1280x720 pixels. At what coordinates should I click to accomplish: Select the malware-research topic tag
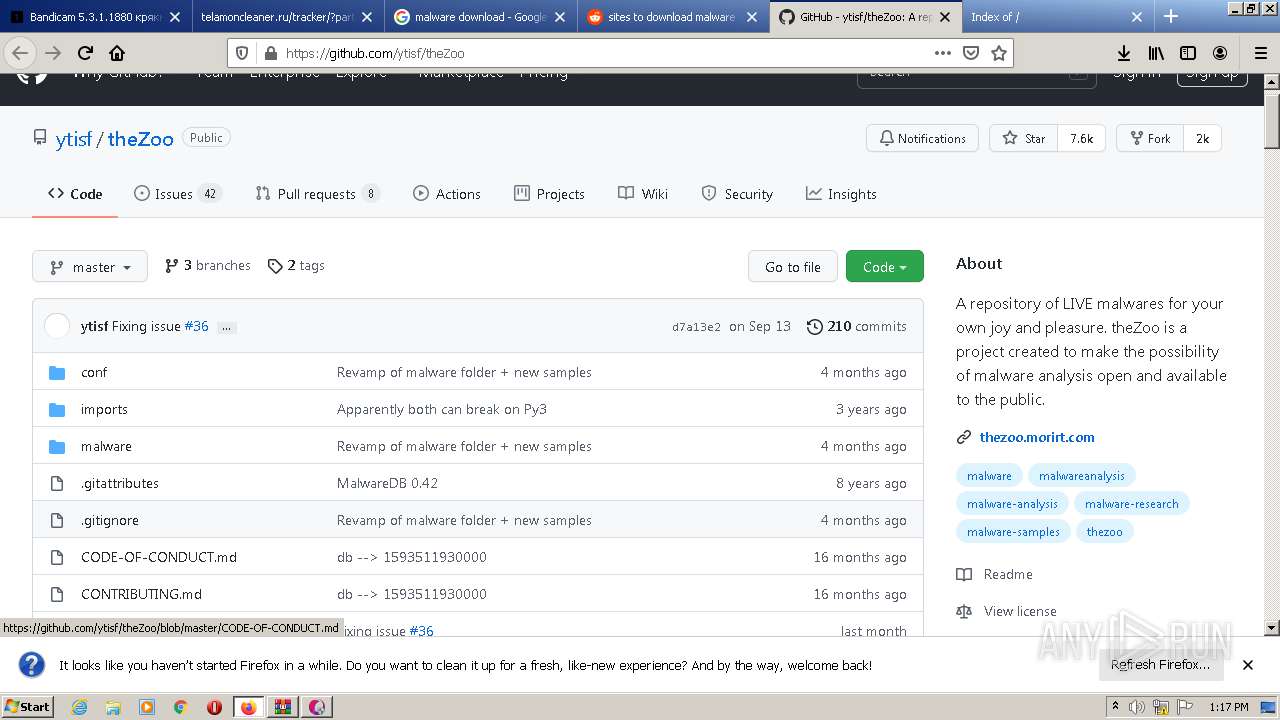(x=1132, y=504)
